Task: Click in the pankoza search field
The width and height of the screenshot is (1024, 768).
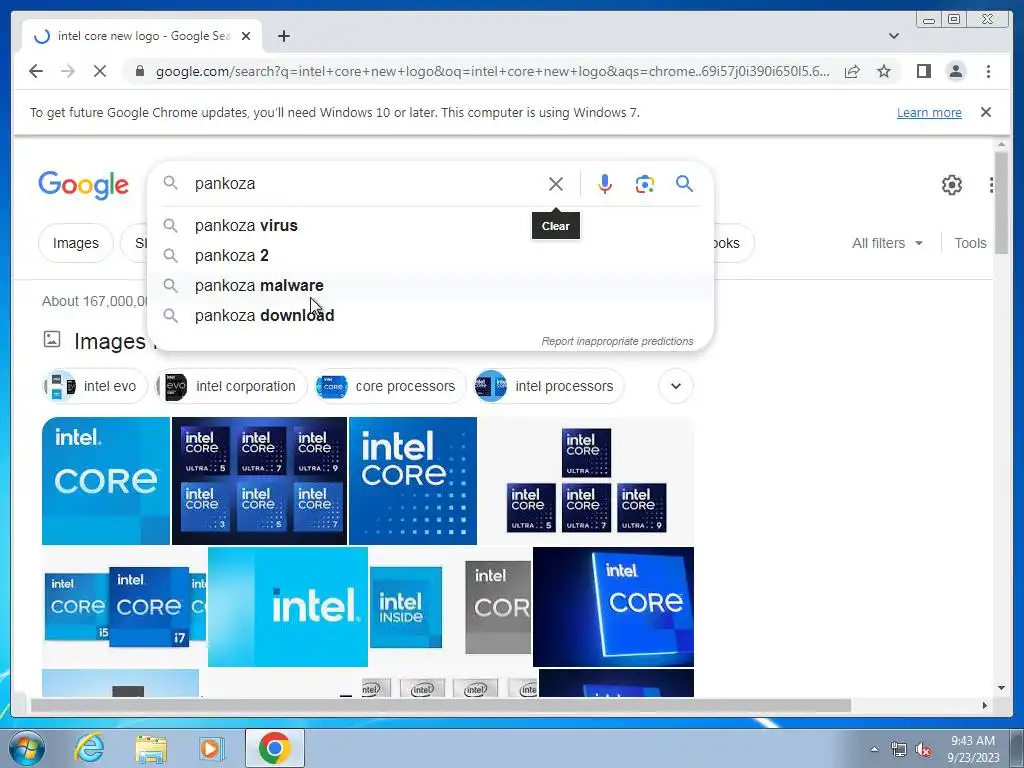Action: point(366,184)
